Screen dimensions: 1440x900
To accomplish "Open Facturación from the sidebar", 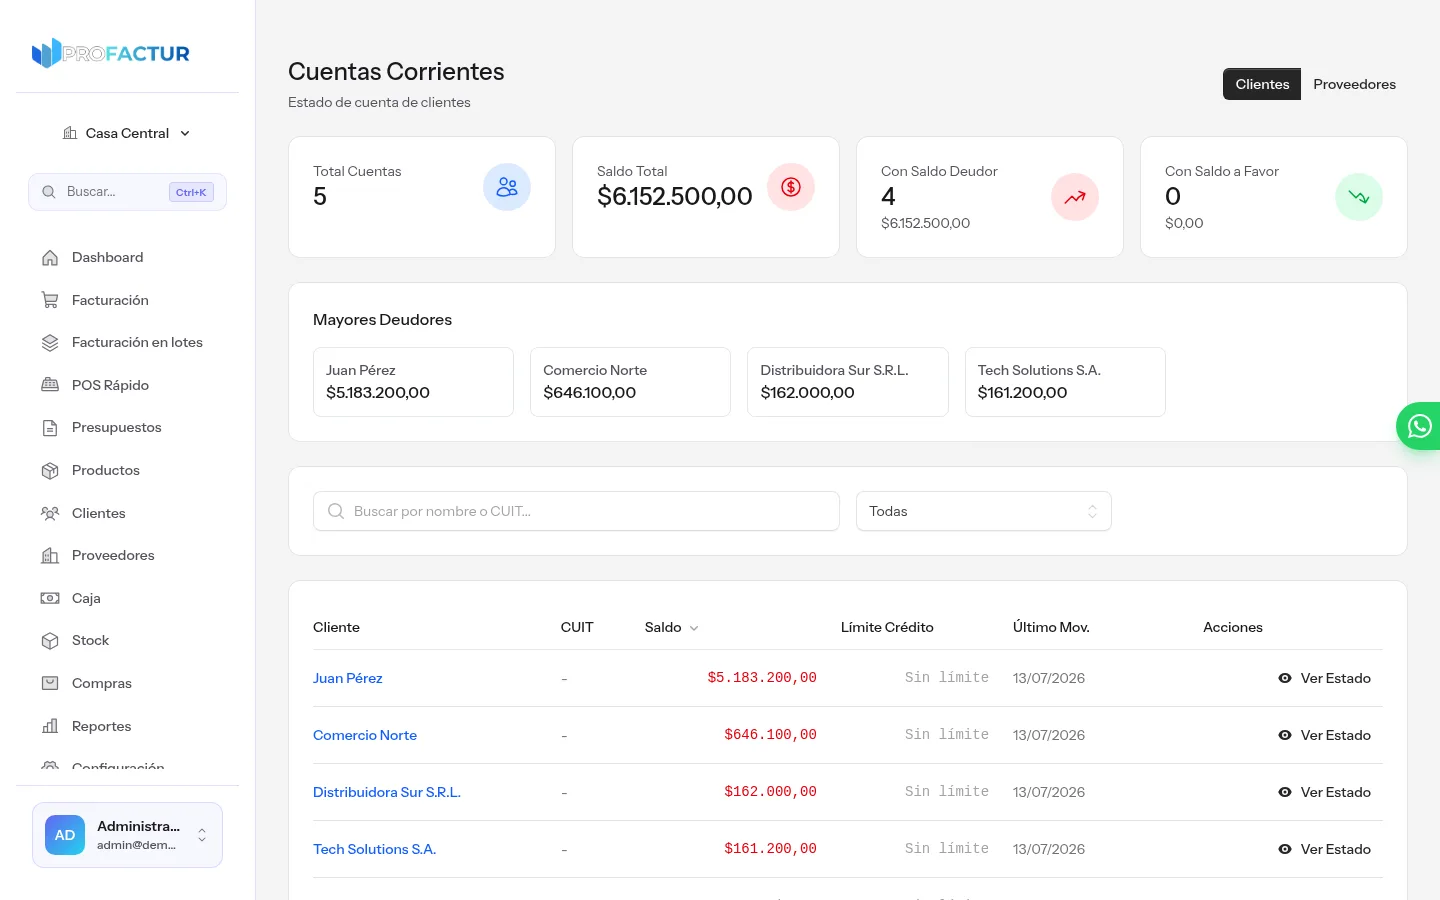I will 127,300.
